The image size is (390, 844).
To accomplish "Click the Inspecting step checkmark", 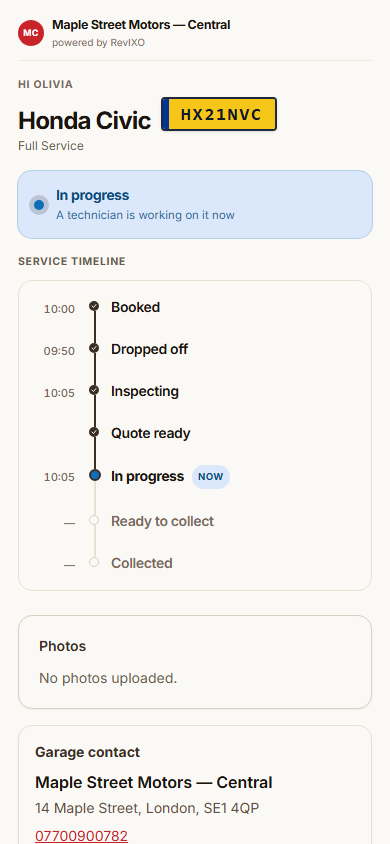I will click(94, 390).
